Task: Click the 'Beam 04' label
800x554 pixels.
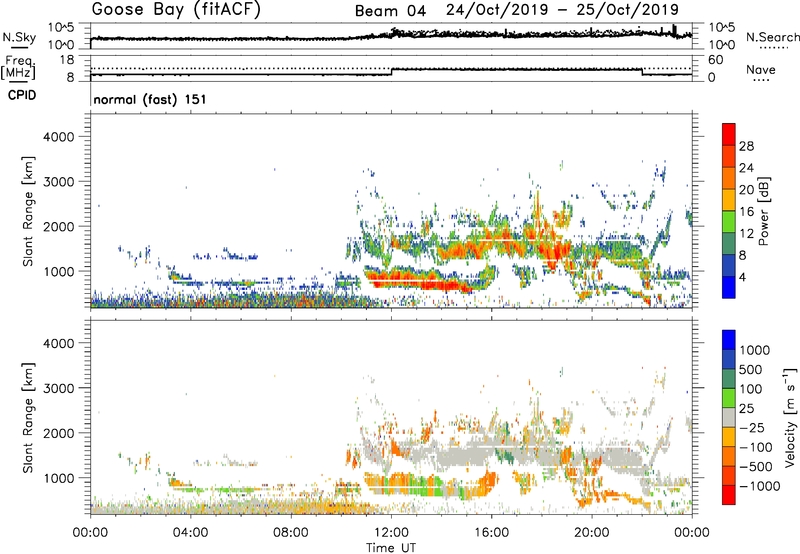Action: click(x=390, y=11)
